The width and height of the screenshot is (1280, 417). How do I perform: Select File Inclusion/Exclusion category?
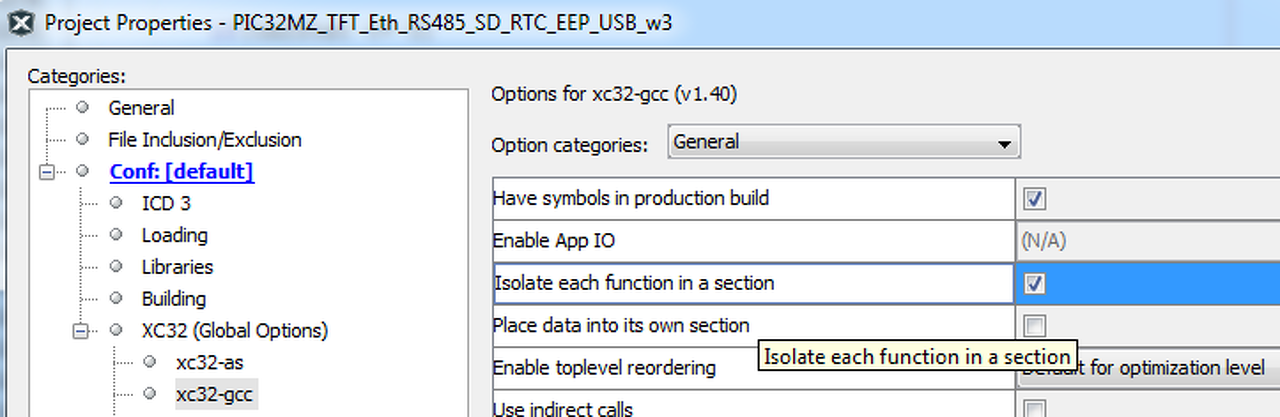click(205, 140)
